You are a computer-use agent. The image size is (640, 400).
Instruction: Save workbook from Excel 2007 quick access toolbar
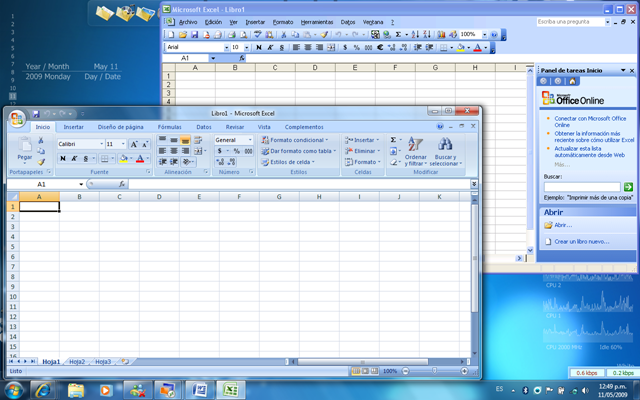(36, 114)
